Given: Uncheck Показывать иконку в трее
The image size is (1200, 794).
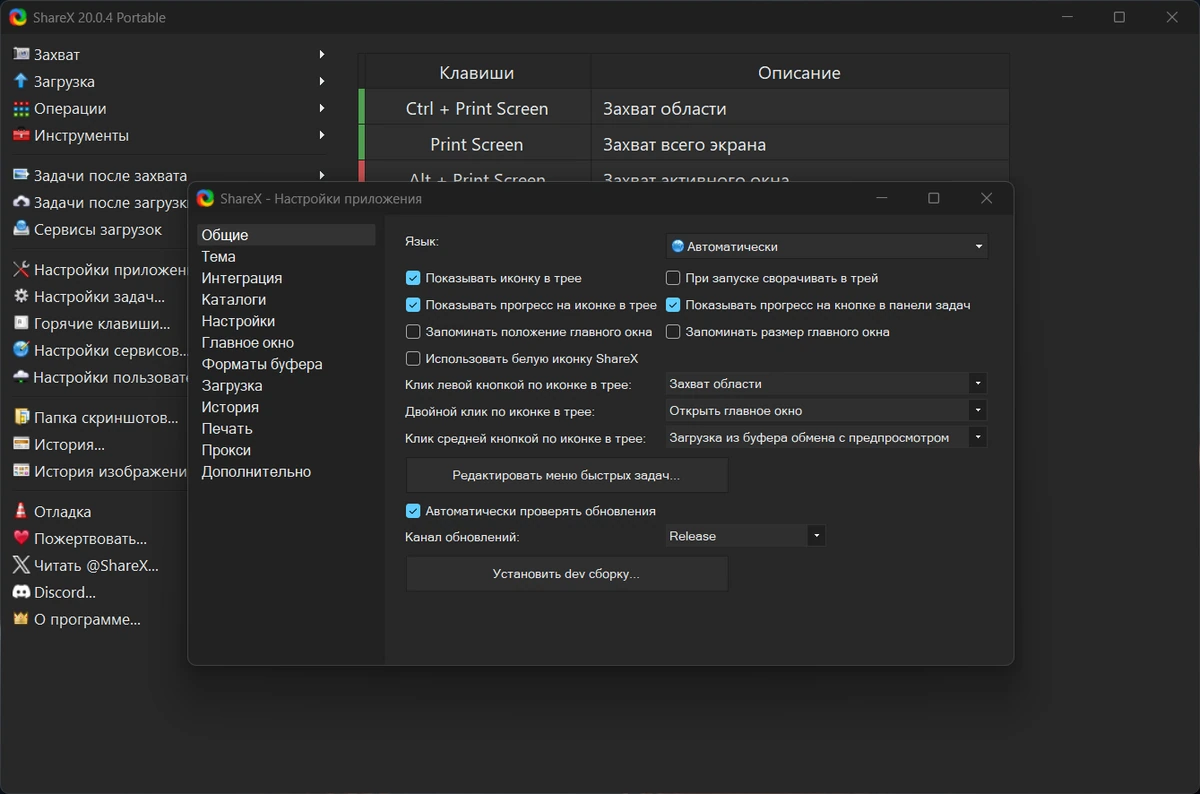Looking at the screenshot, I should (x=413, y=278).
